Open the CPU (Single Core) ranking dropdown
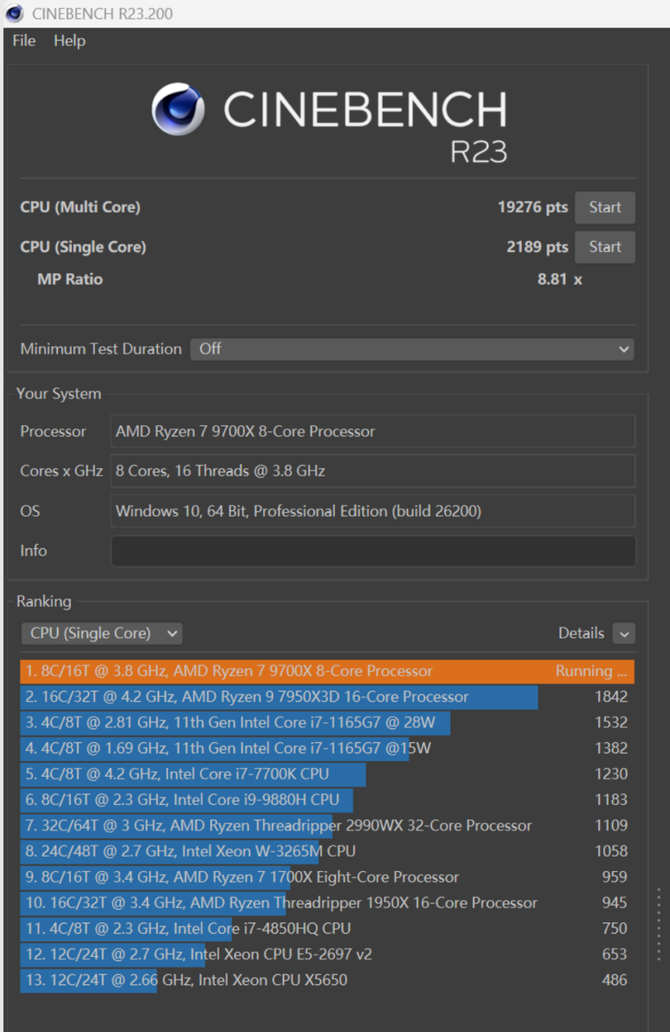The width and height of the screenshot is (670, 1032). click(x=101, y=633)
